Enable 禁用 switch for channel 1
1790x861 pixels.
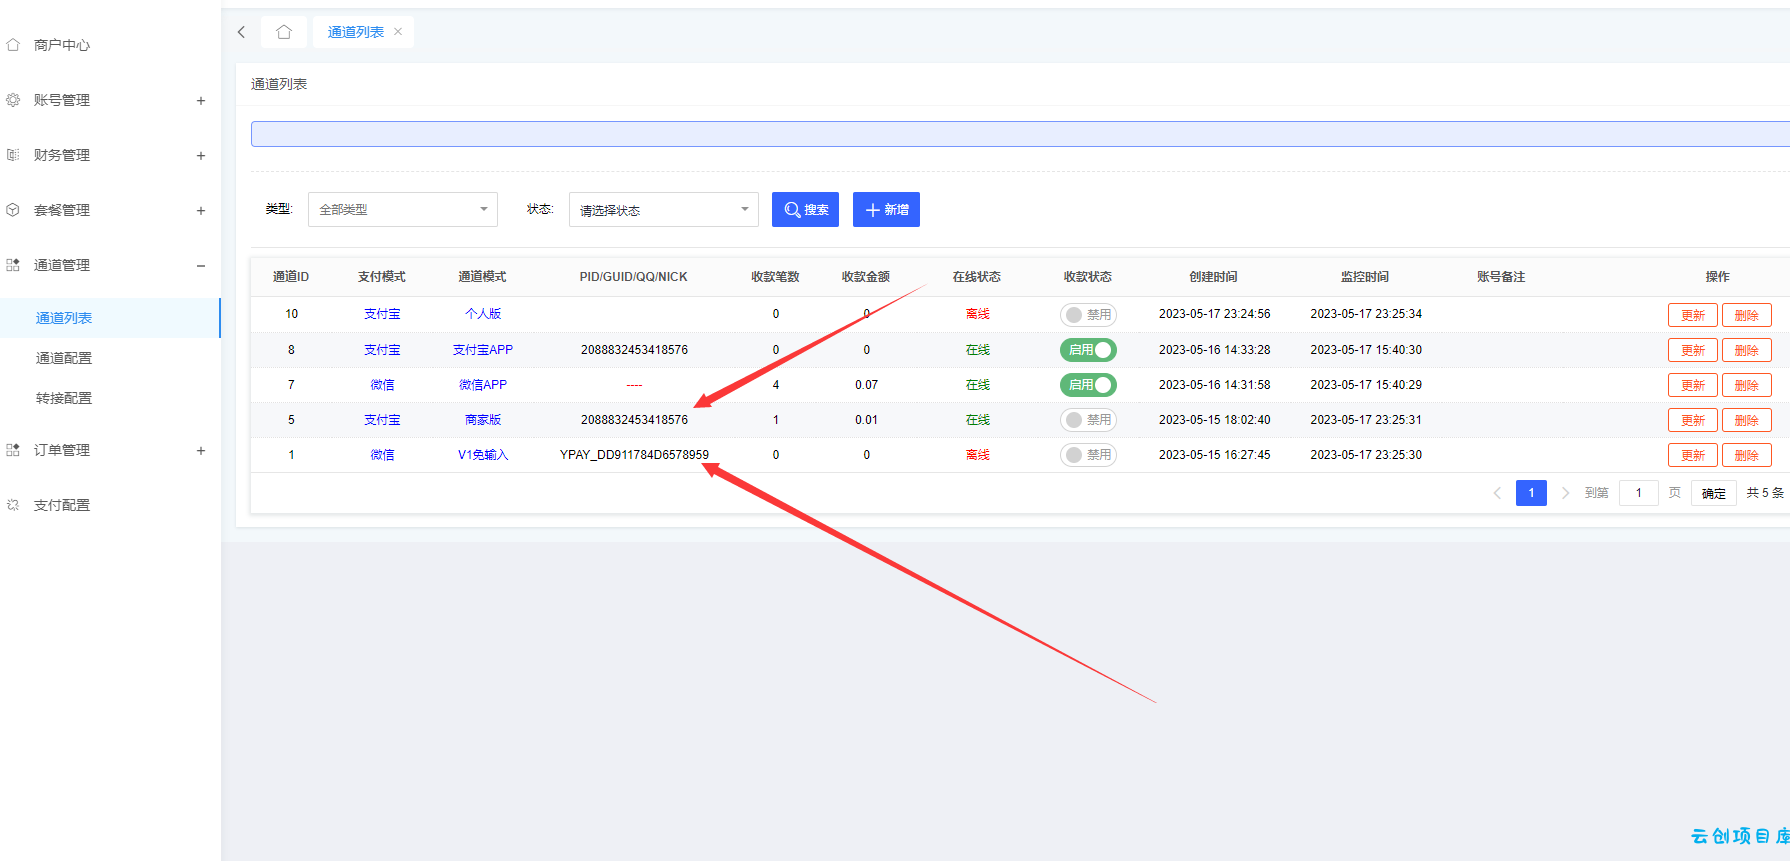1088,455
